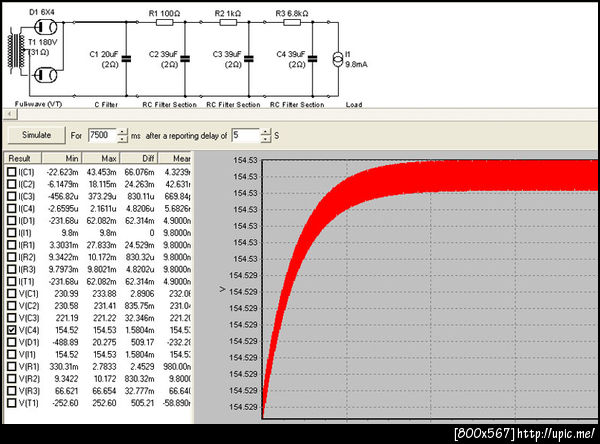Click the Max column header
The width and height of the screenshot is (600, 444).
pos(101,158)
